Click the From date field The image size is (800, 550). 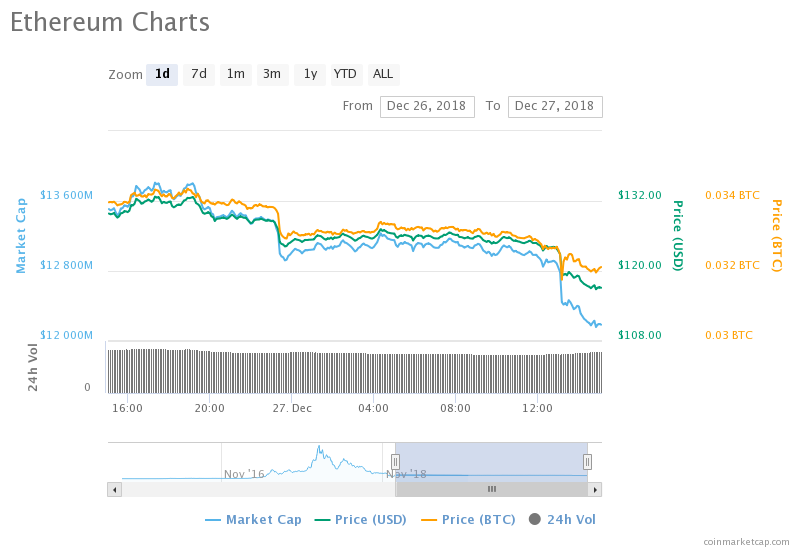pos(427,106)
